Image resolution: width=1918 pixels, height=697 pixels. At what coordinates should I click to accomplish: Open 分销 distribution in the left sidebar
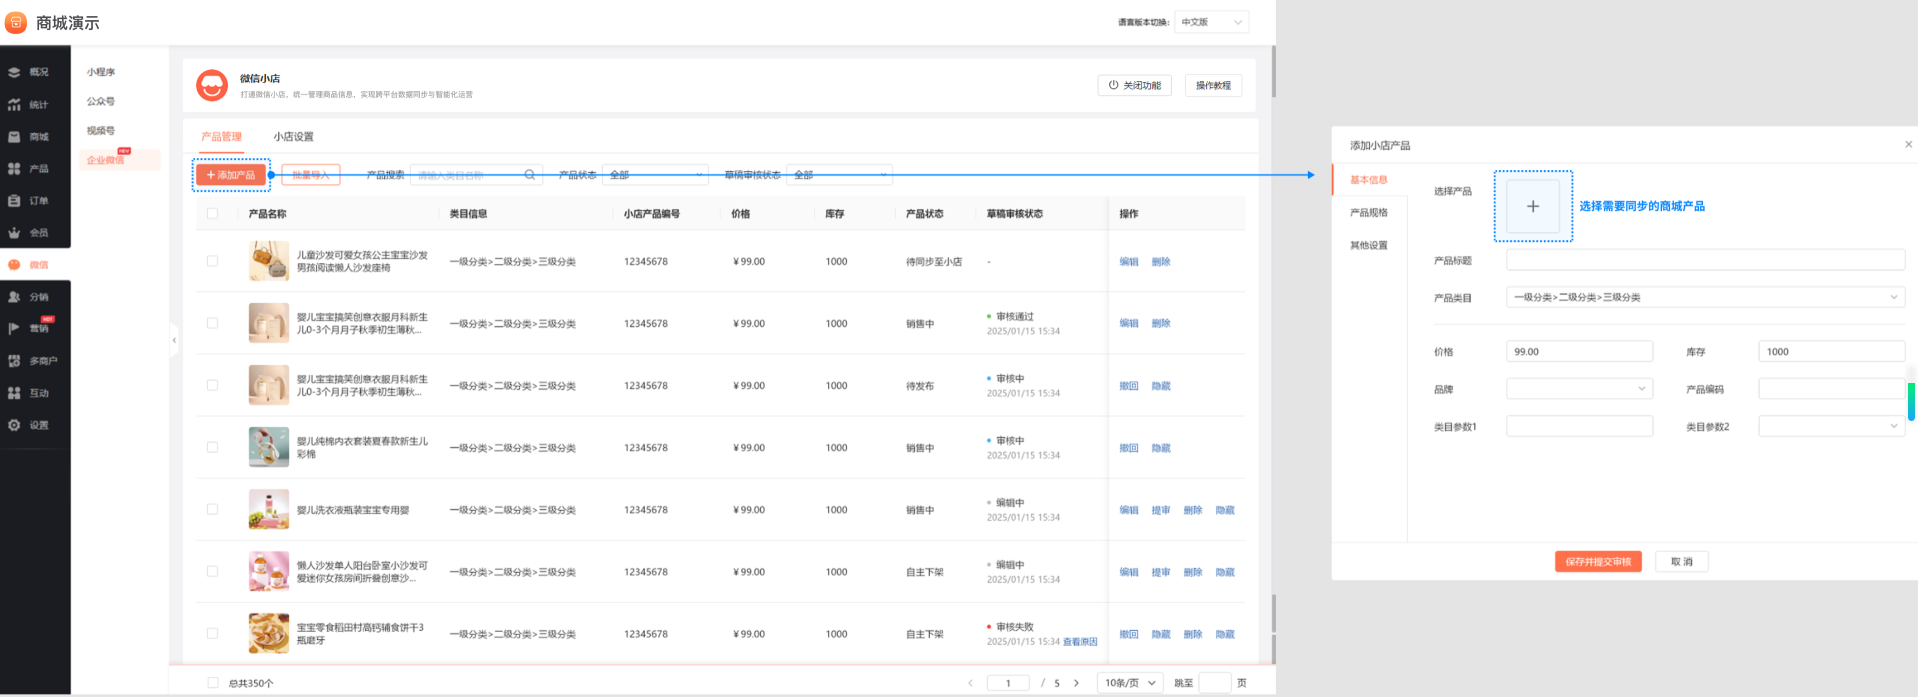point(30,296)
